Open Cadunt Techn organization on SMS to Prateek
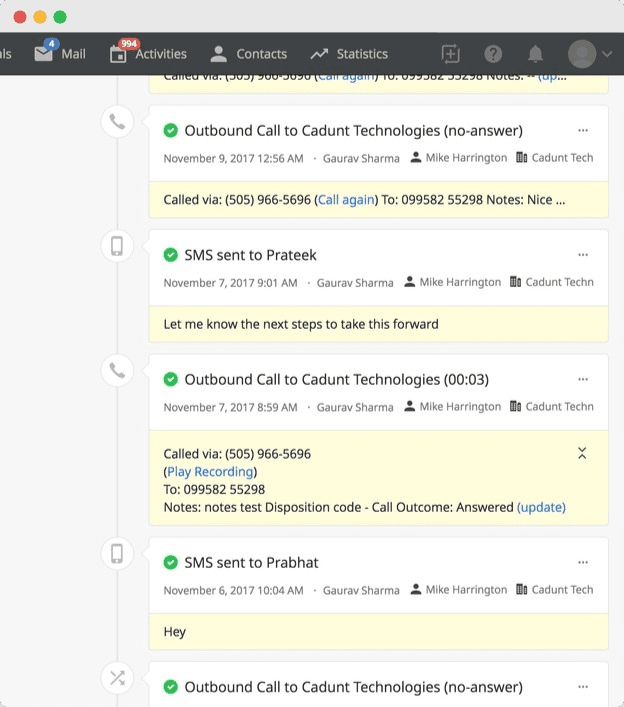 click(x=551, y=282)
